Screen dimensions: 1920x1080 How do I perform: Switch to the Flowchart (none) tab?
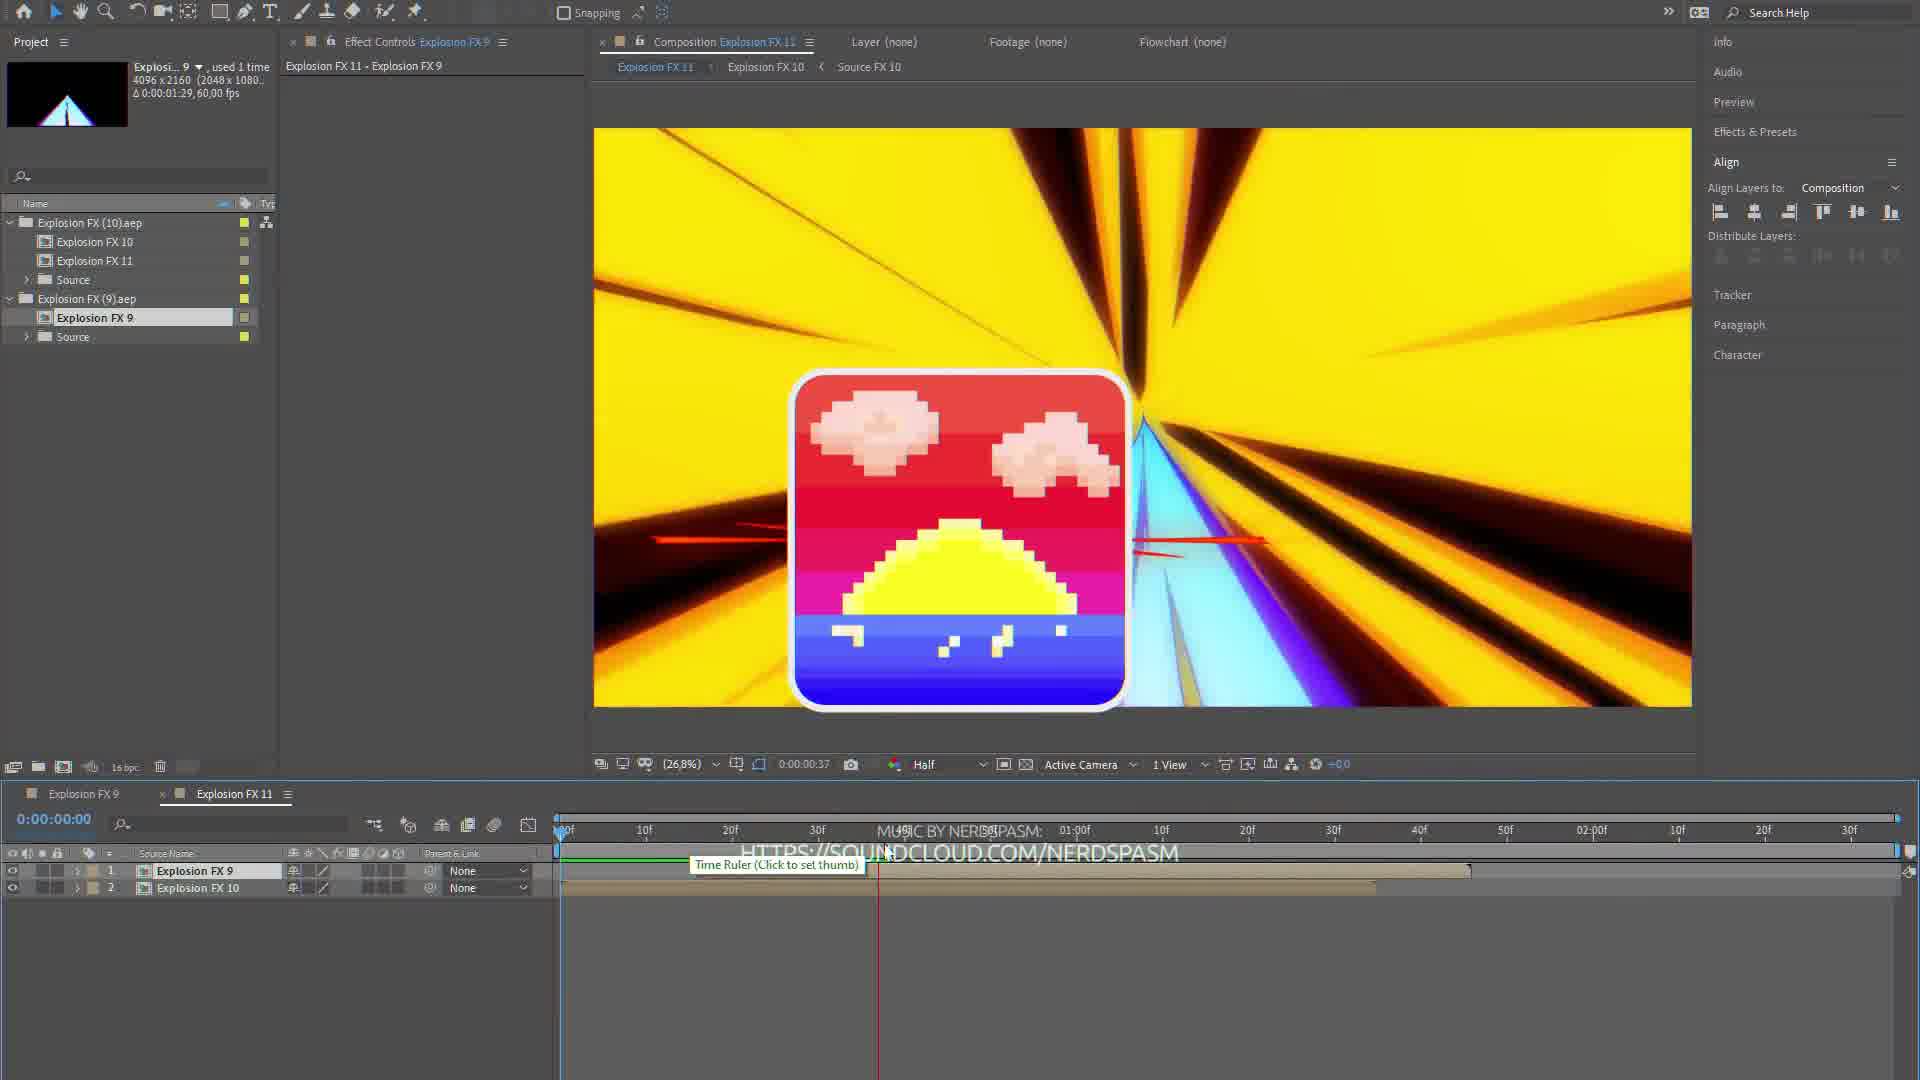[x=1182, y=42]
